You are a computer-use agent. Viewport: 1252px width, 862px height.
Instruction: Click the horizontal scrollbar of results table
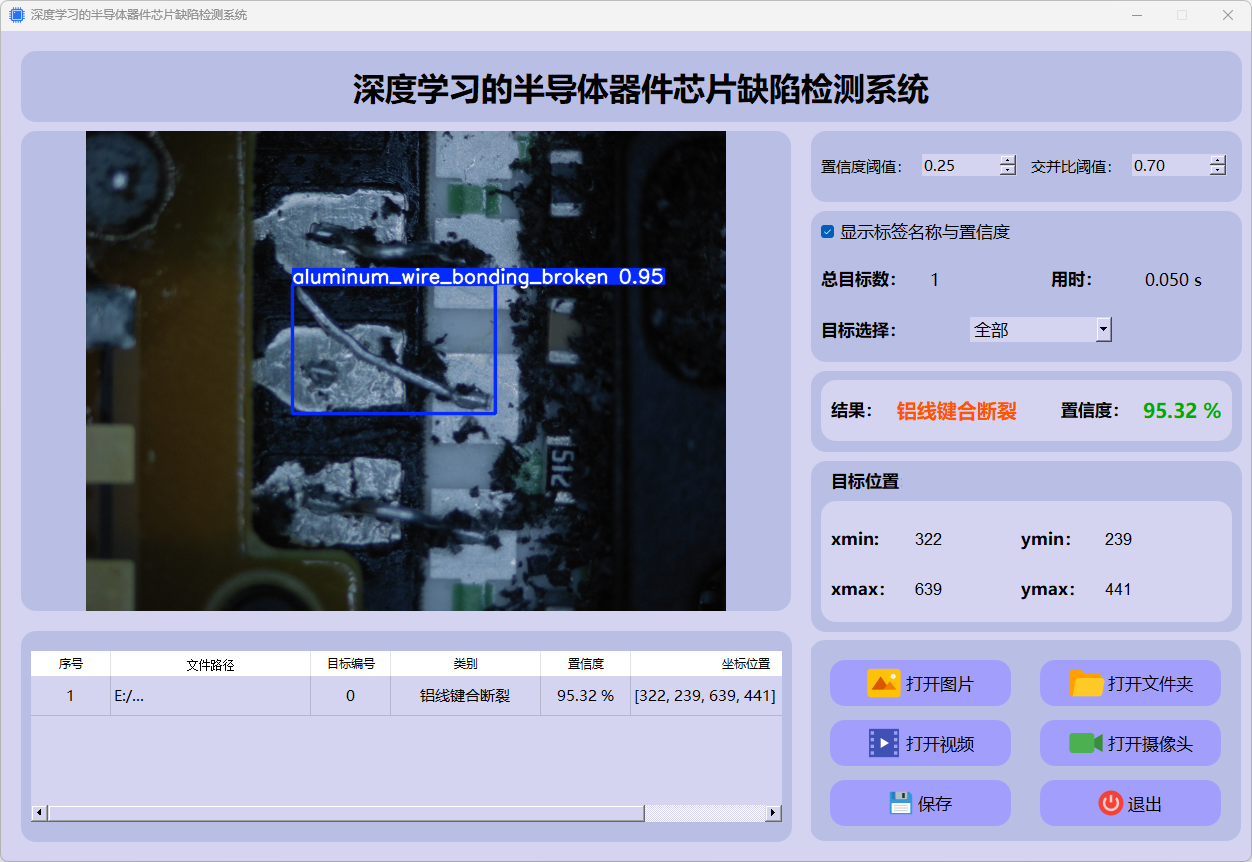click(x=345, y=813)
